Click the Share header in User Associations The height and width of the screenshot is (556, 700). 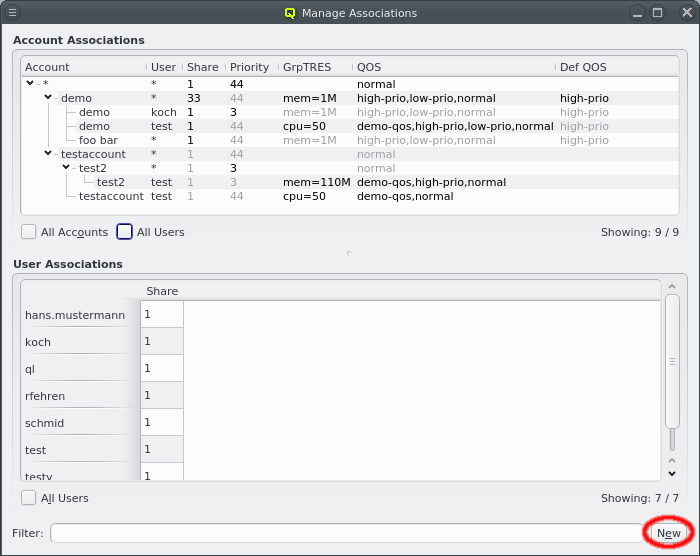162,291
